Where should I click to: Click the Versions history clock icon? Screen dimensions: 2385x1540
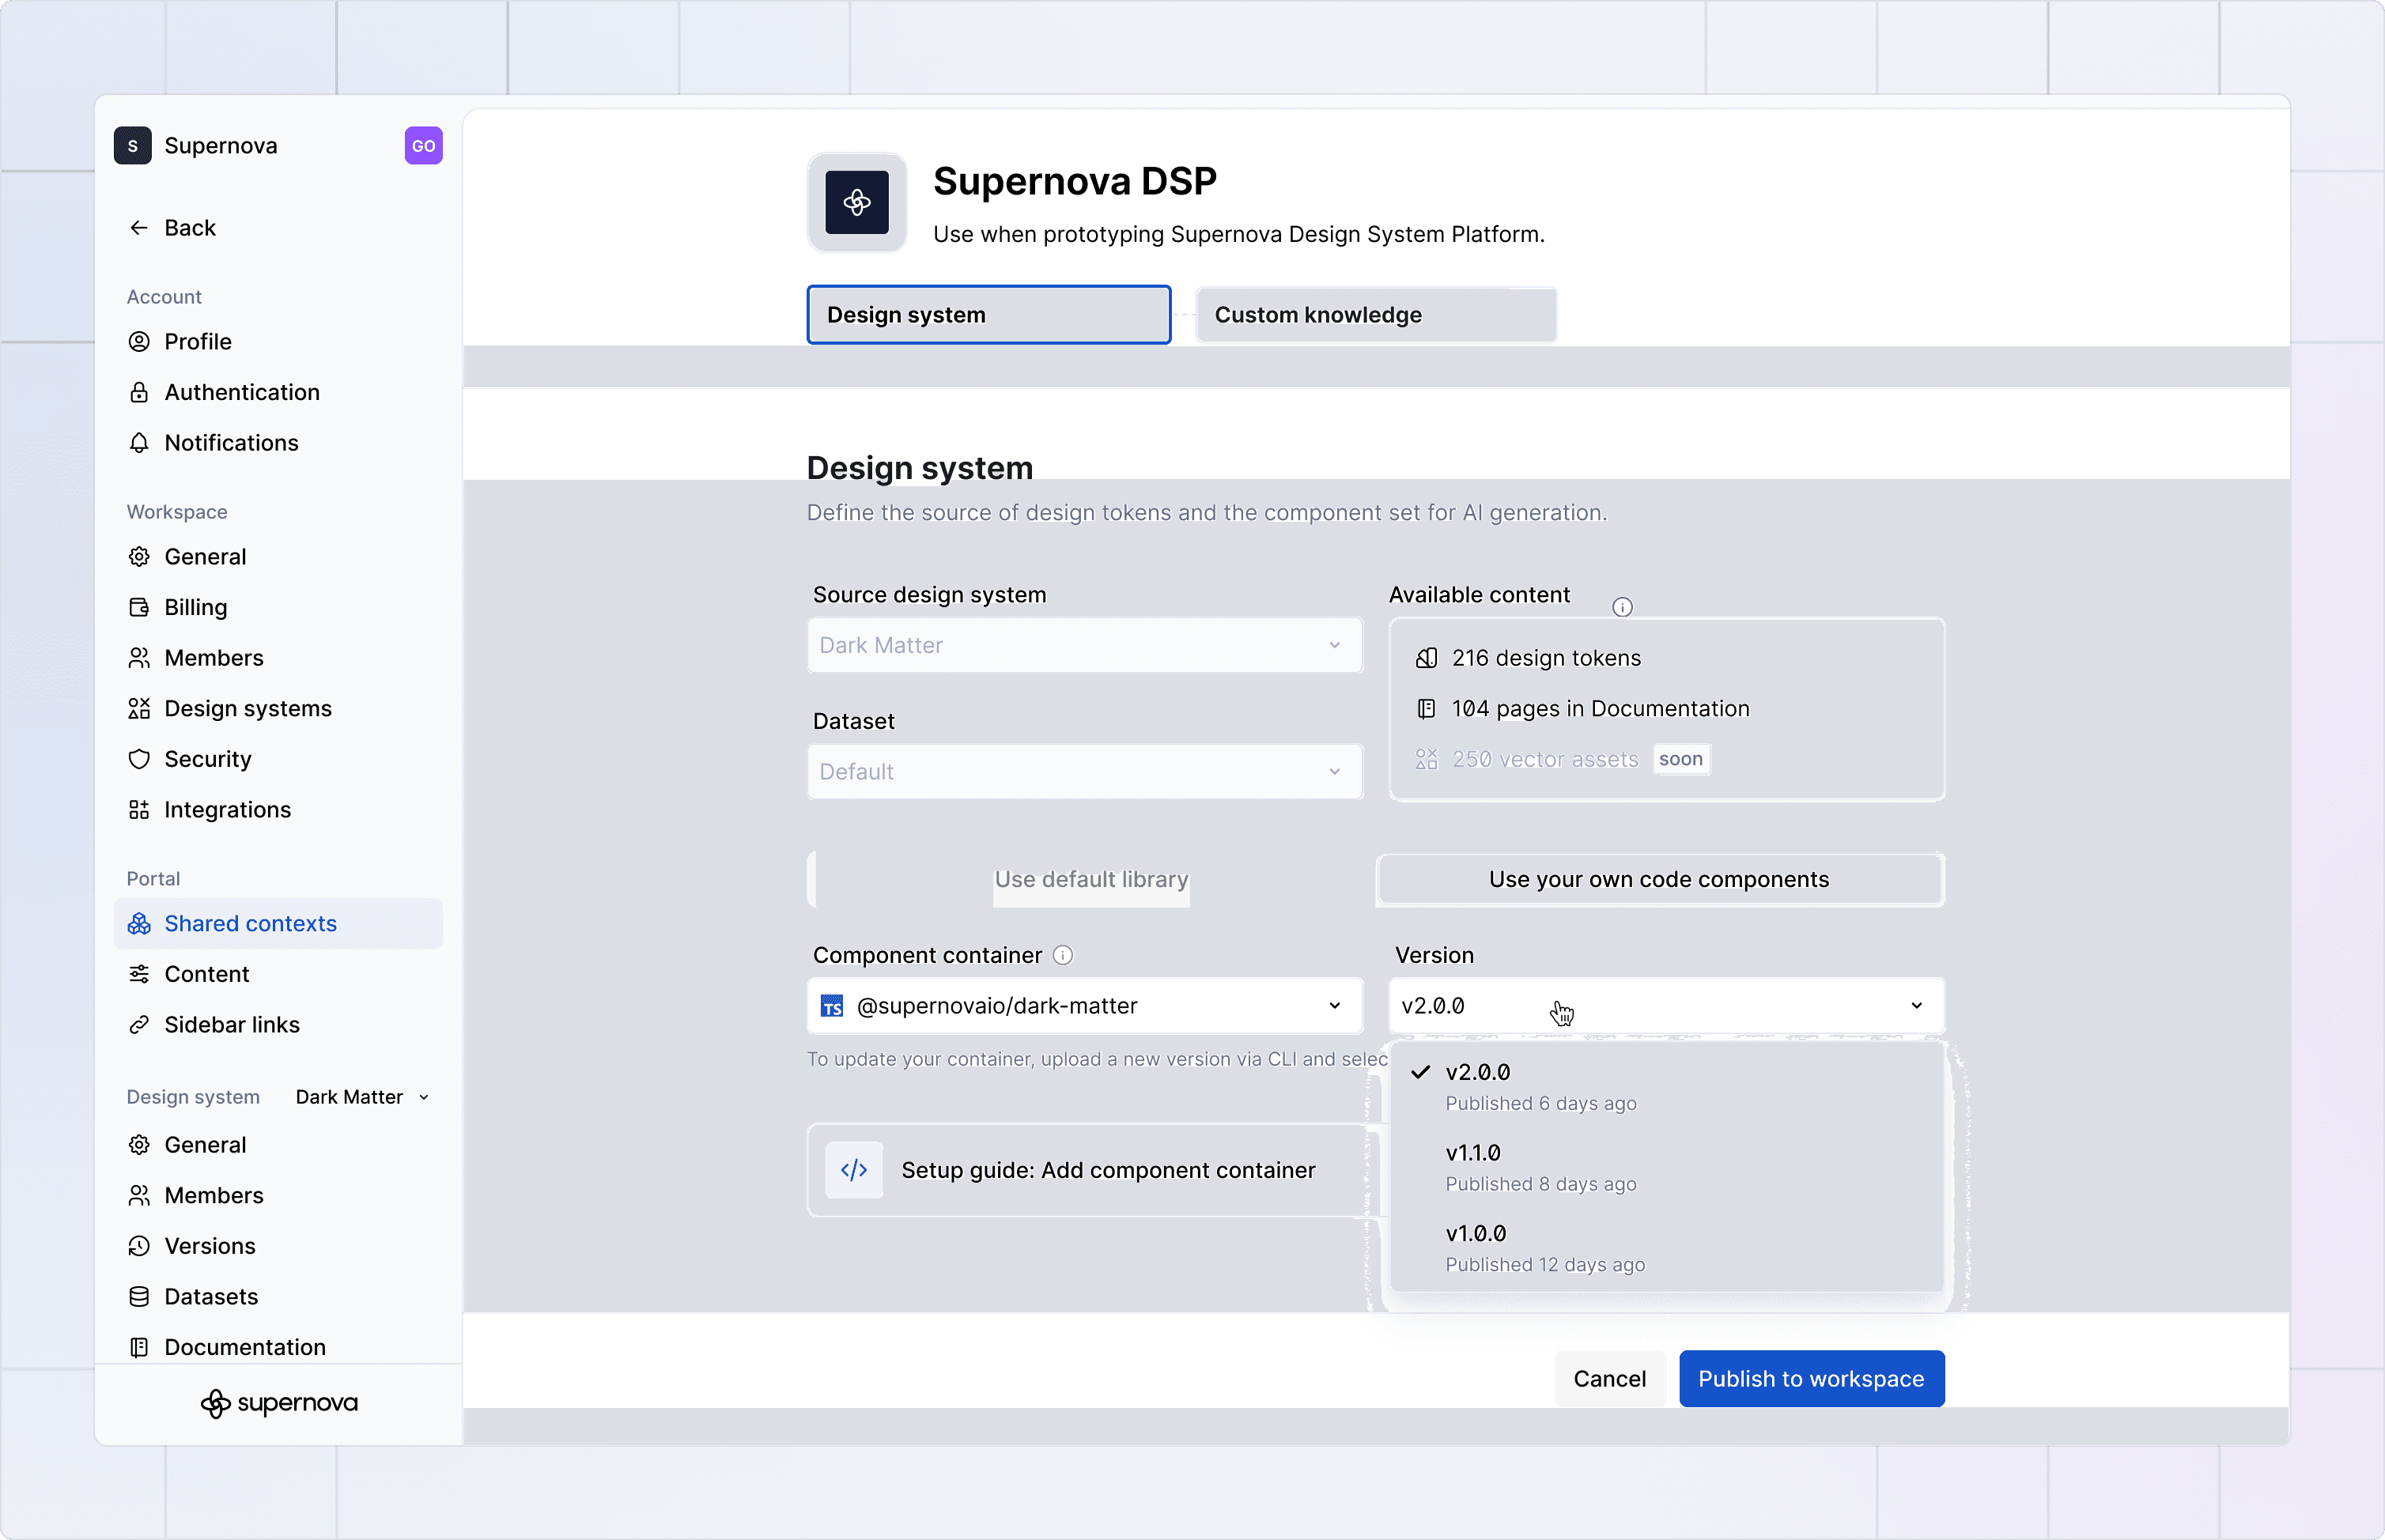(139, 1246)
